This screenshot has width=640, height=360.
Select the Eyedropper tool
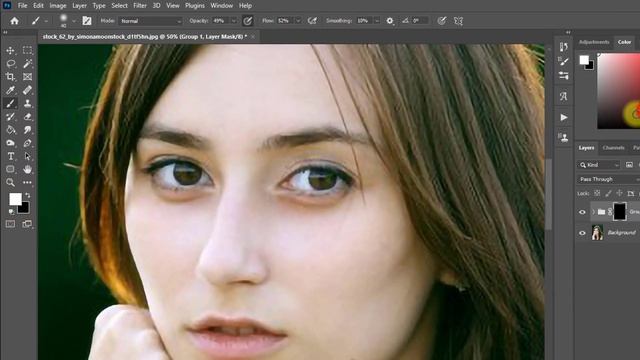pyautogui.click(x=11, y=90)
